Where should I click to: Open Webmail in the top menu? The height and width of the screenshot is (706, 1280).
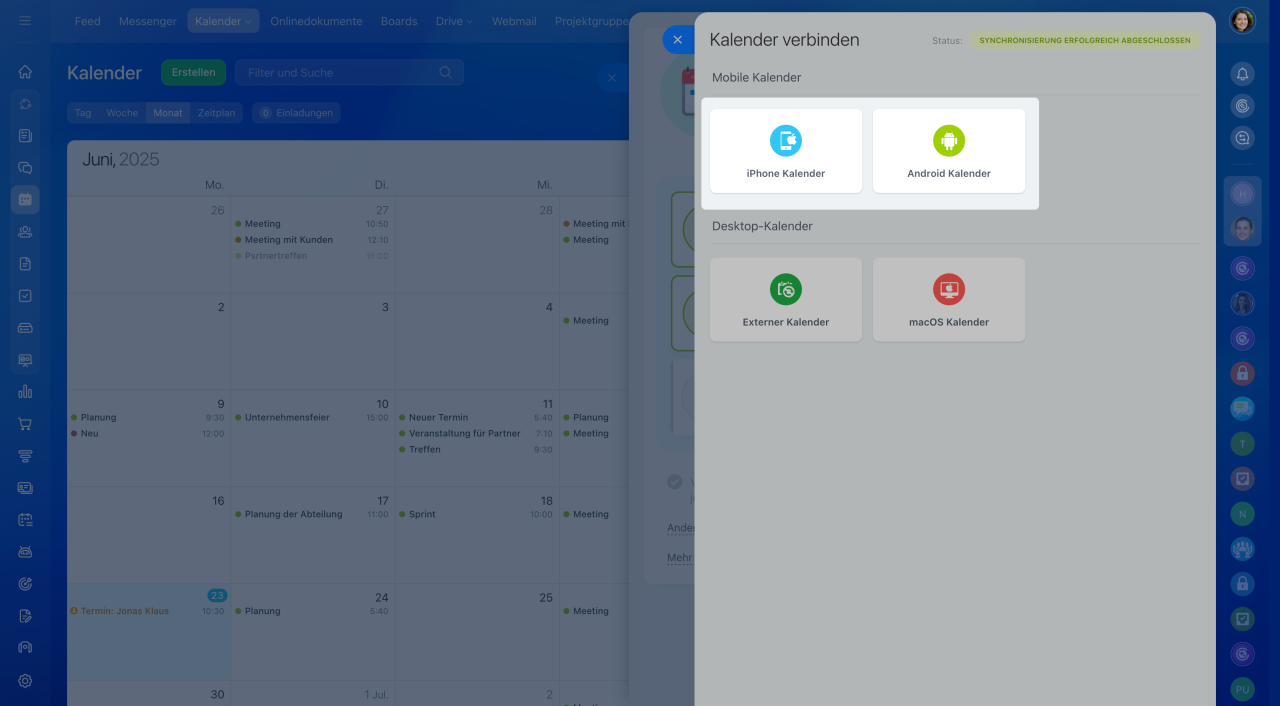point(514,21)
